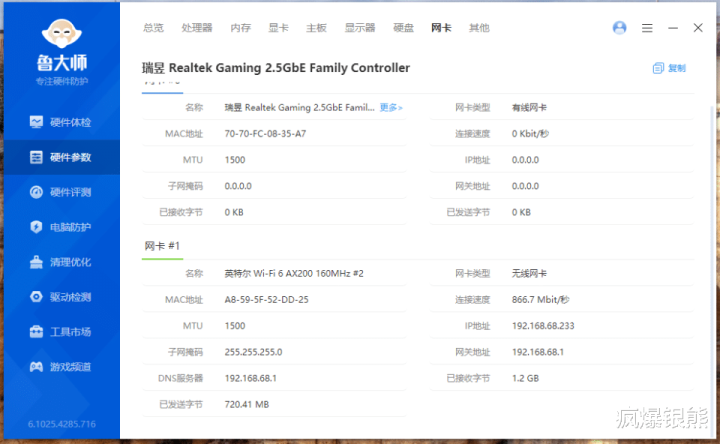Open 硬件评测 benchmark section
The image size is (720, 444).
(61, 192)
